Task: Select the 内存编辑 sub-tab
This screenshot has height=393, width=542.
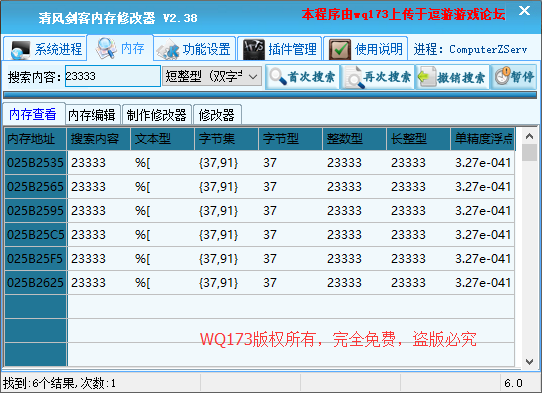Action: pyautogui.click(x=92, y=115)
